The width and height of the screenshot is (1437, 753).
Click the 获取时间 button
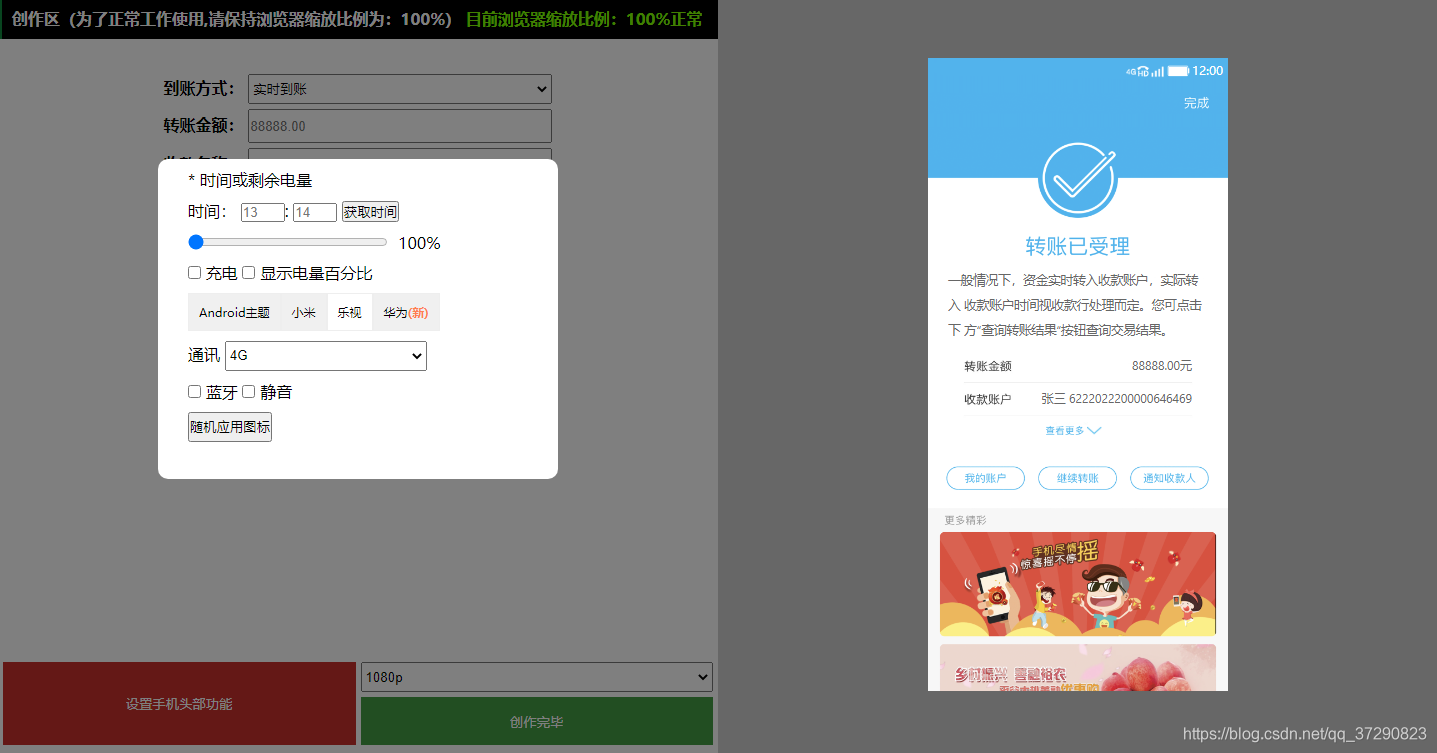click(371, 212)
